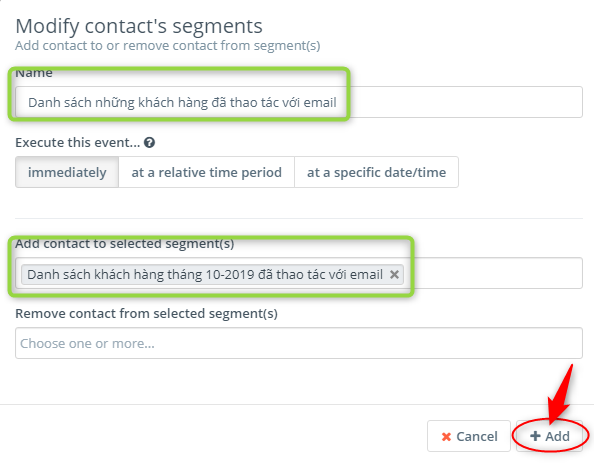This screenshot has height=463, width=594.
Task: Click the plus icon on Add button
Action: click(535, 436)
